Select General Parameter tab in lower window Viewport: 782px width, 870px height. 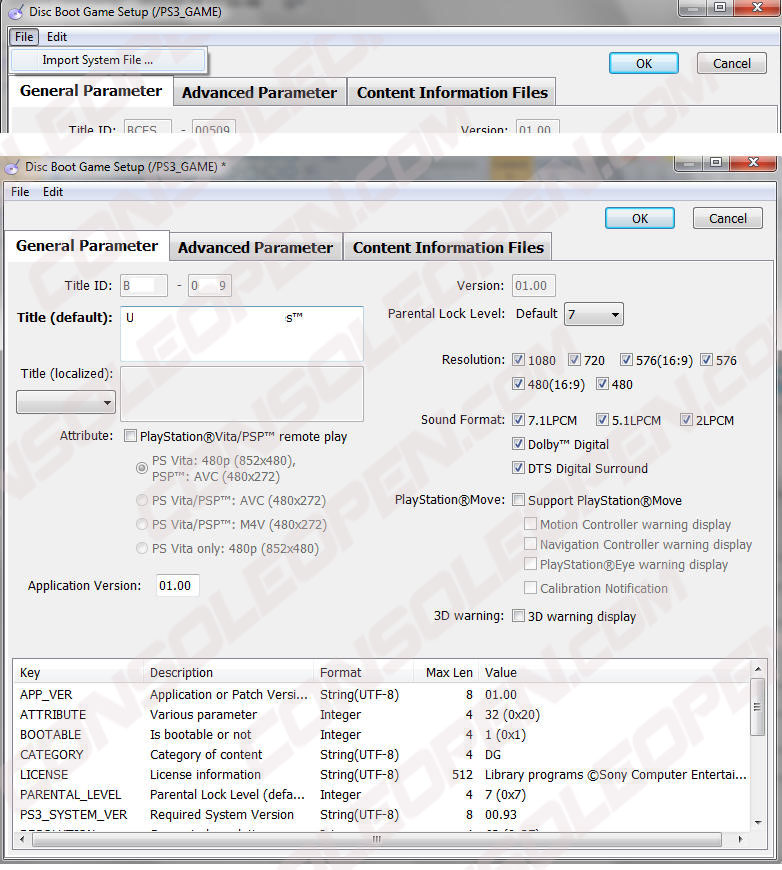point(87,246)
